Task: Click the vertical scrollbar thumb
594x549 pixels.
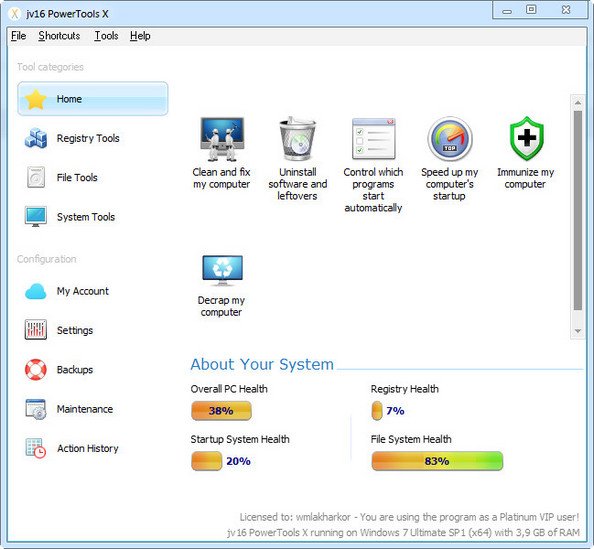Action: 578,210
